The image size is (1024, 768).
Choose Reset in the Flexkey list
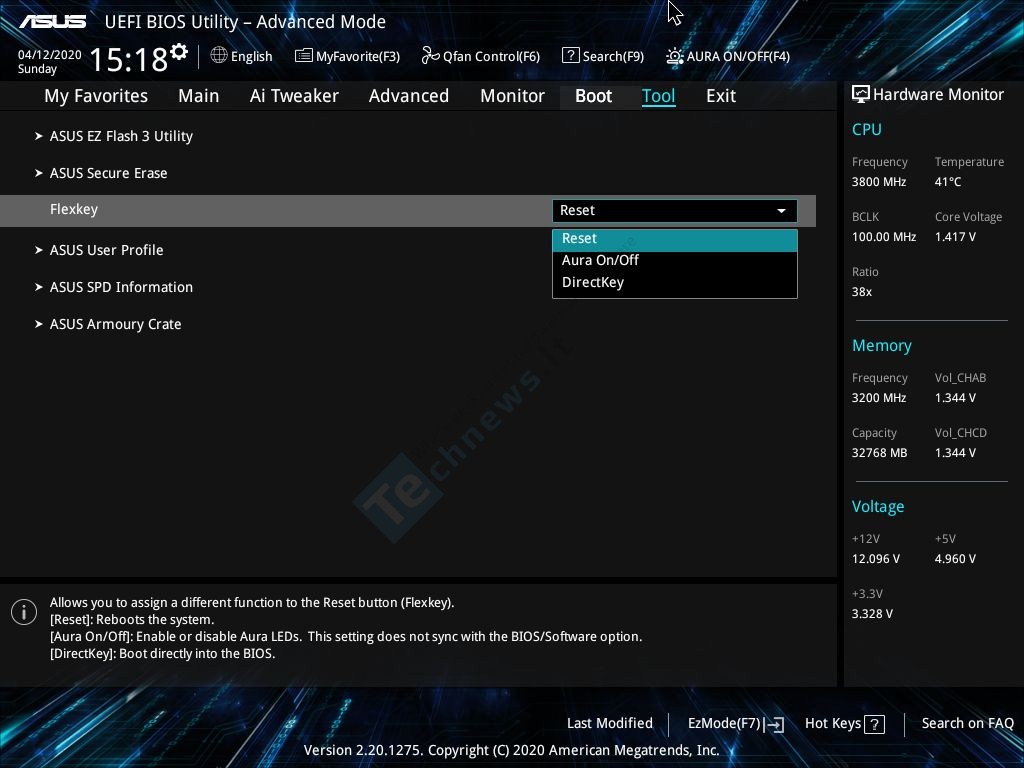[x=675, y=240]
